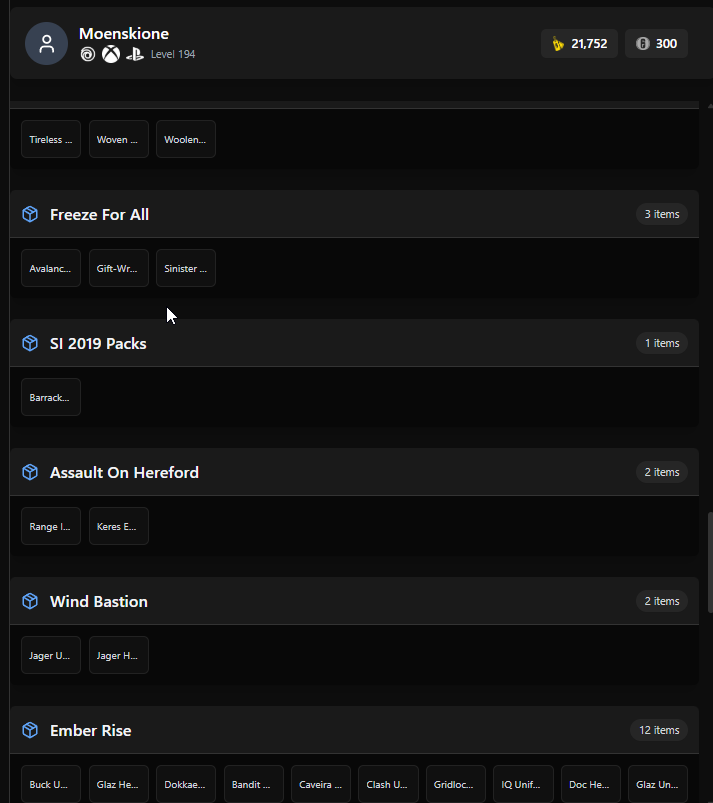Select the Gift-Wr... item tile
Viewport: 713px width, 803px height.
tap(119, 268)
